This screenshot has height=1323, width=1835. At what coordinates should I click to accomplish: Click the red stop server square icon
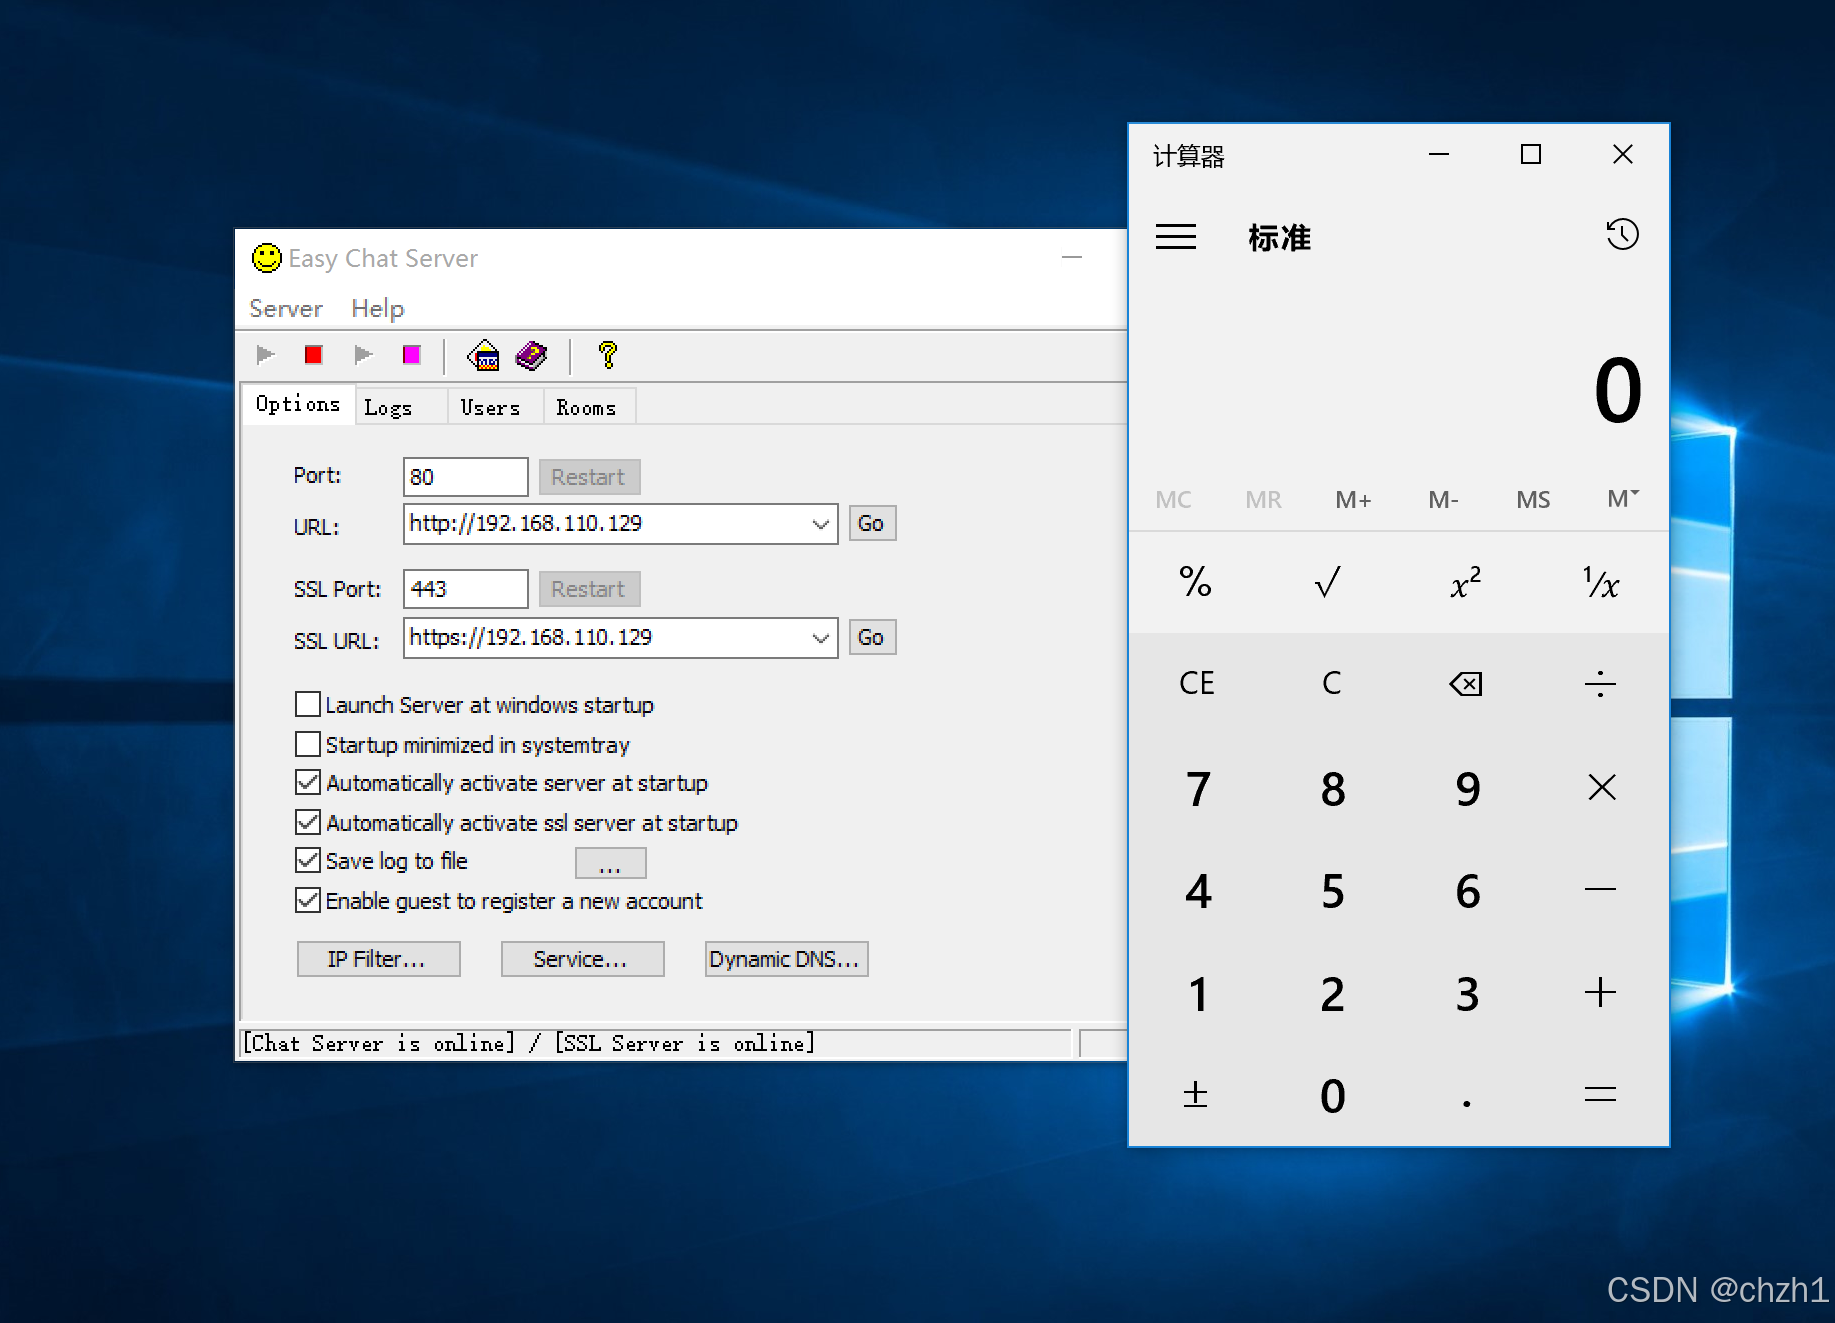coord(314,355)
